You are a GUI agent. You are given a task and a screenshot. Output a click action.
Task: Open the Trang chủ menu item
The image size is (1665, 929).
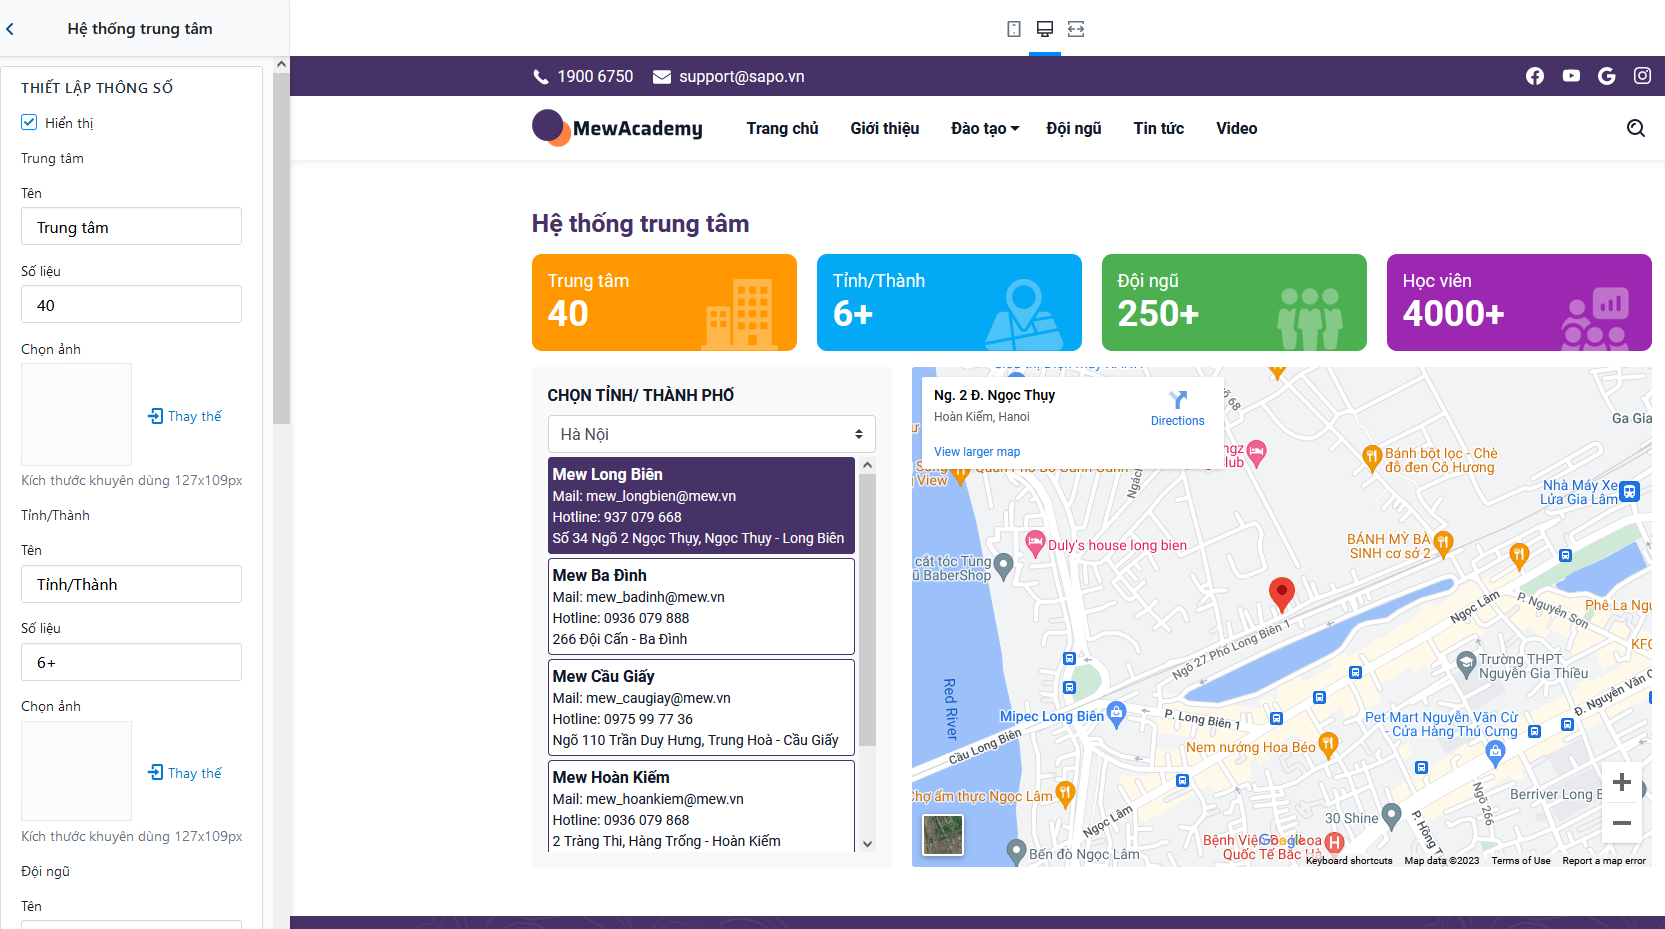[782, 128]
